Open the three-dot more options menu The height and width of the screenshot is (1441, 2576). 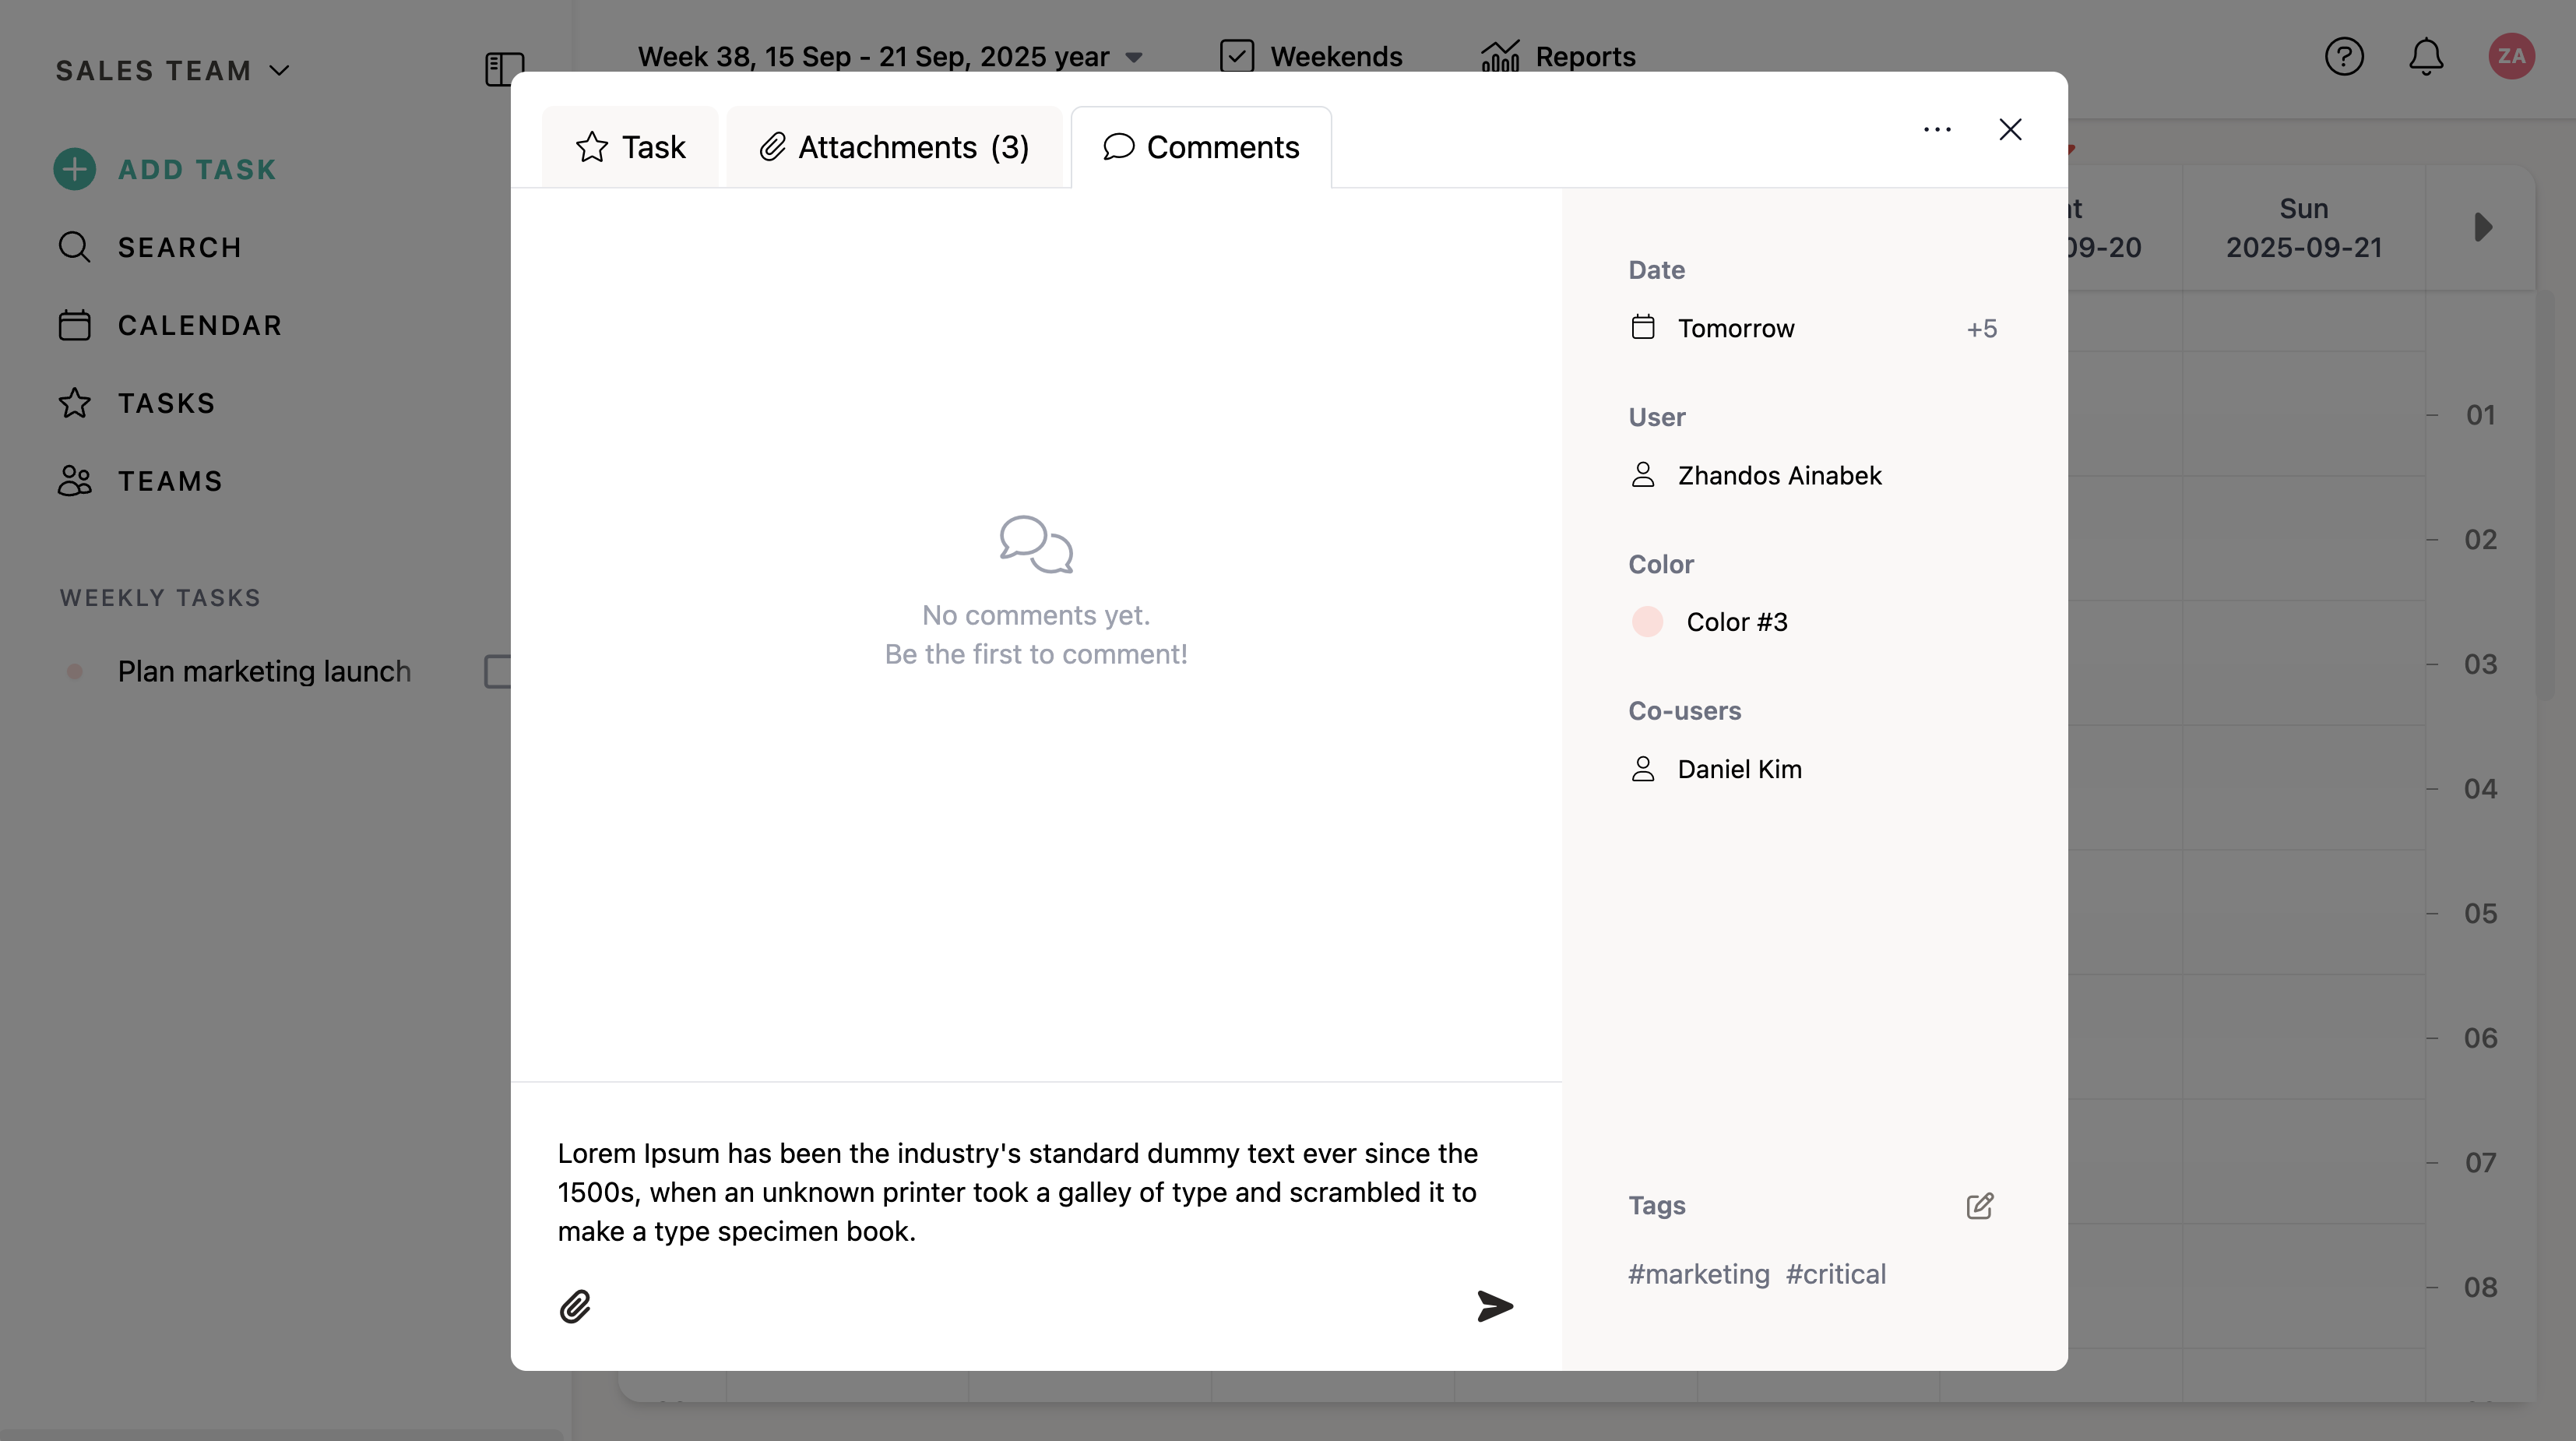(x=1937, y=130)
